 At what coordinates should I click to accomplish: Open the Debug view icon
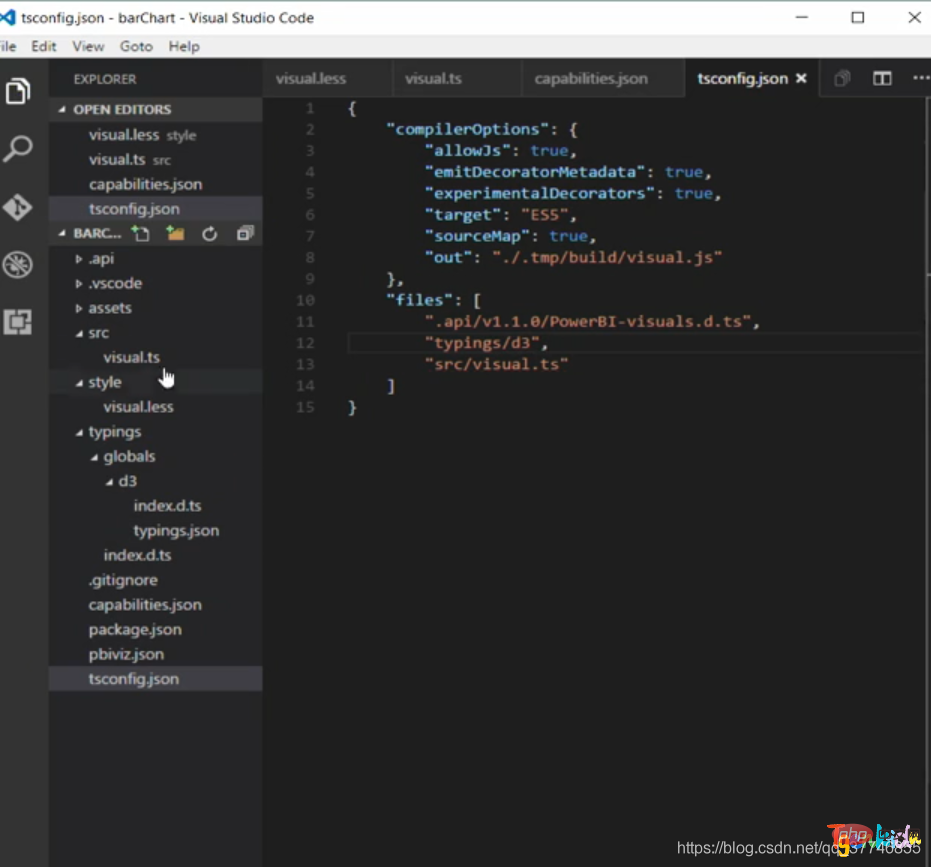[x=18, y=264]
